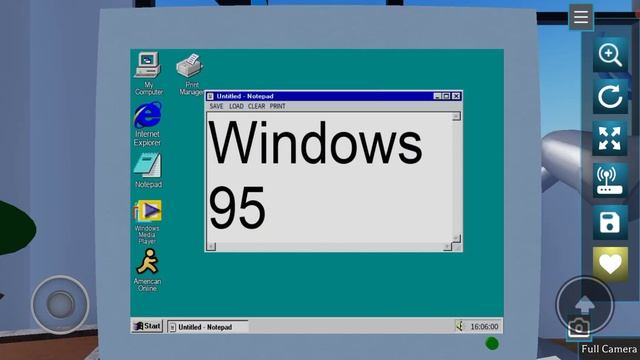Click the Notepad scroll-right arrow
The image size is (640, 360).
[x=447, y=247]
